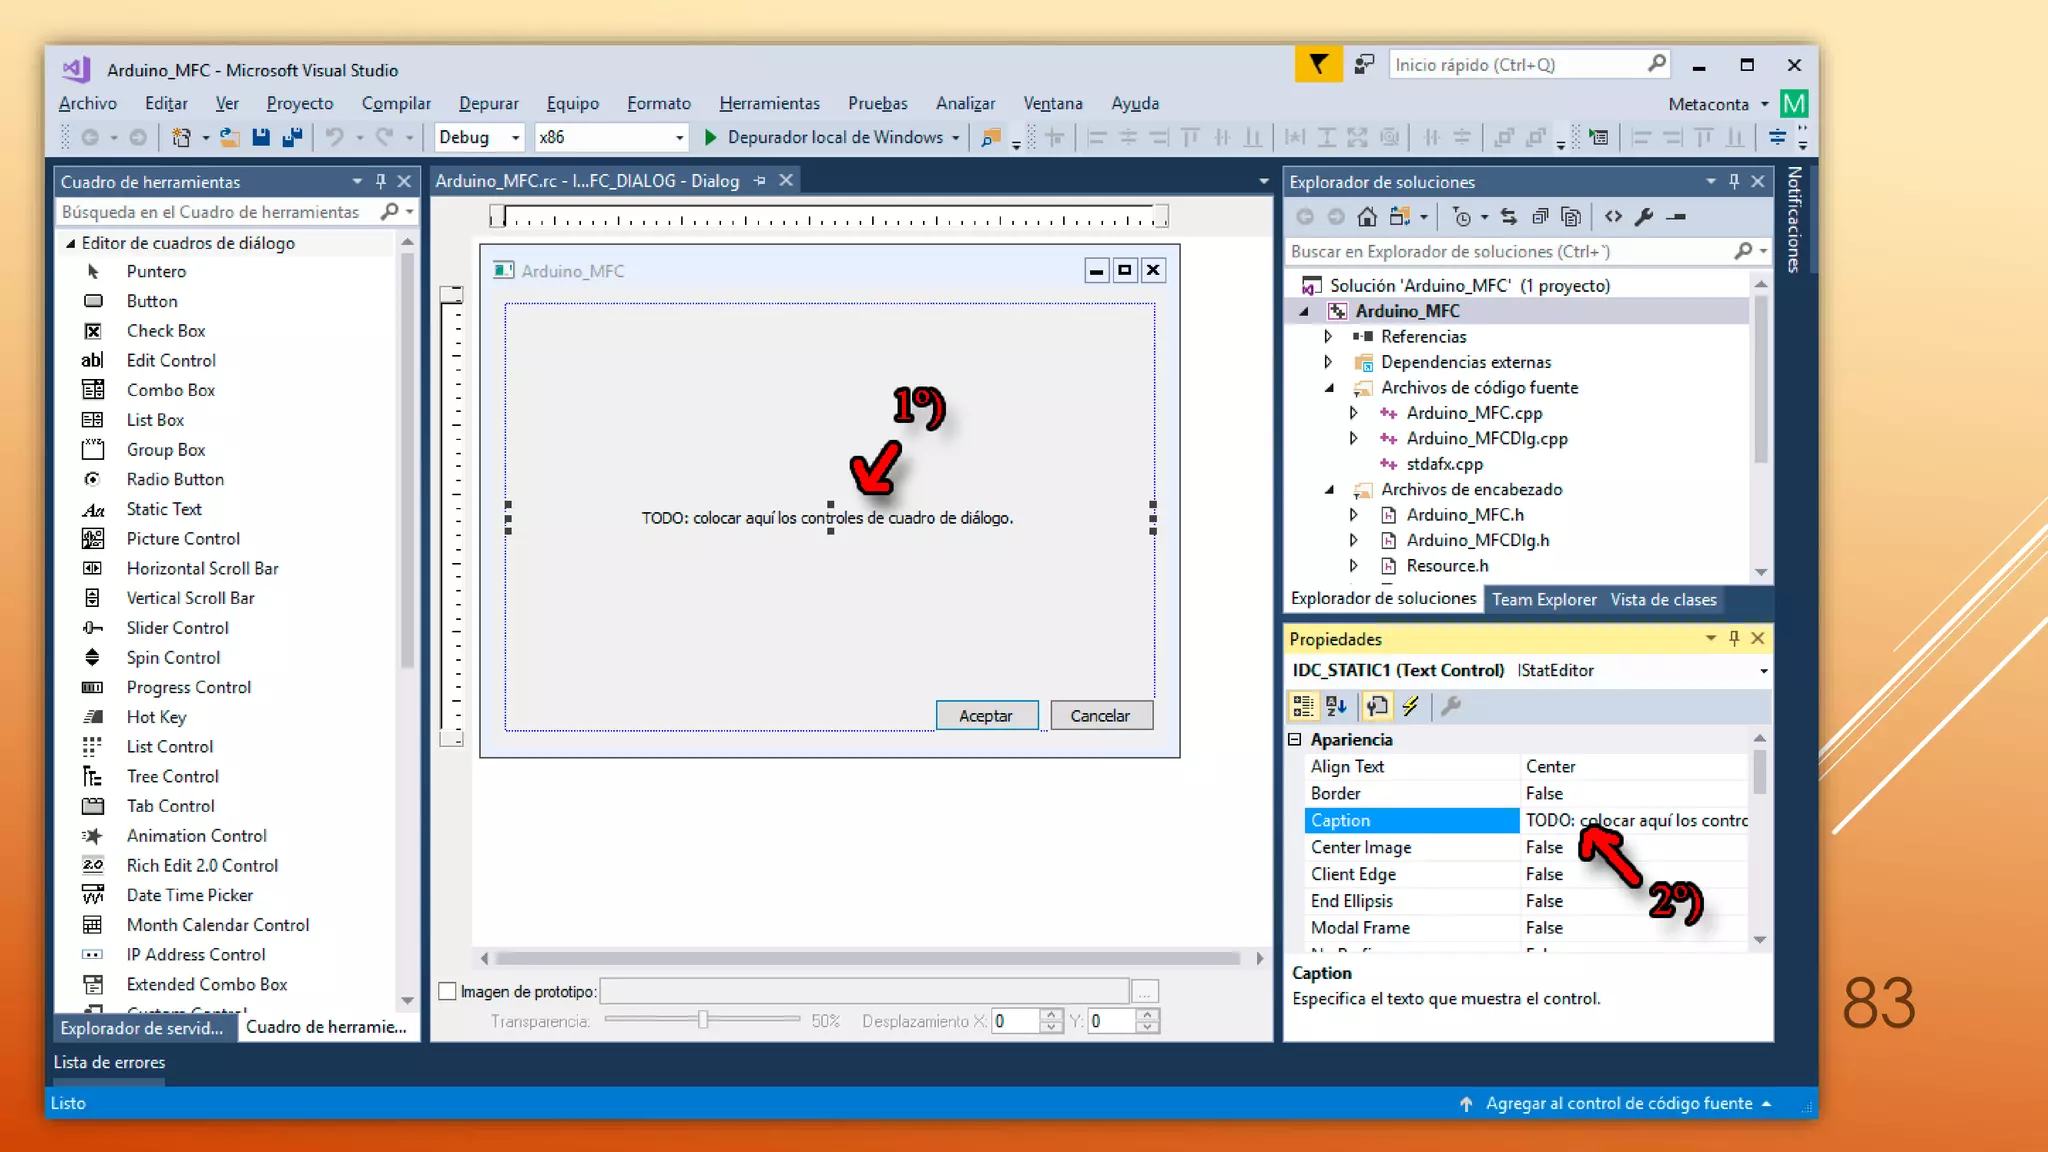Screen dimensions: 2048x1152
Task: Choose the Progress Control item
Action: click(188, 687)
